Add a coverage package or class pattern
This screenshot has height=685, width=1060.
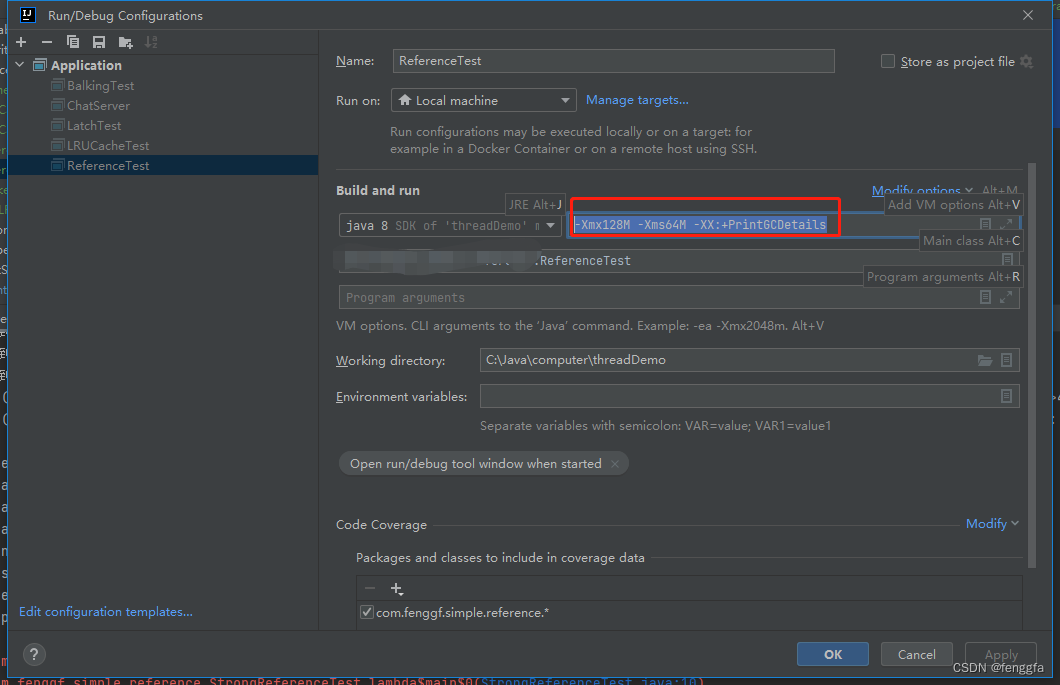click(x=397, y=589)
